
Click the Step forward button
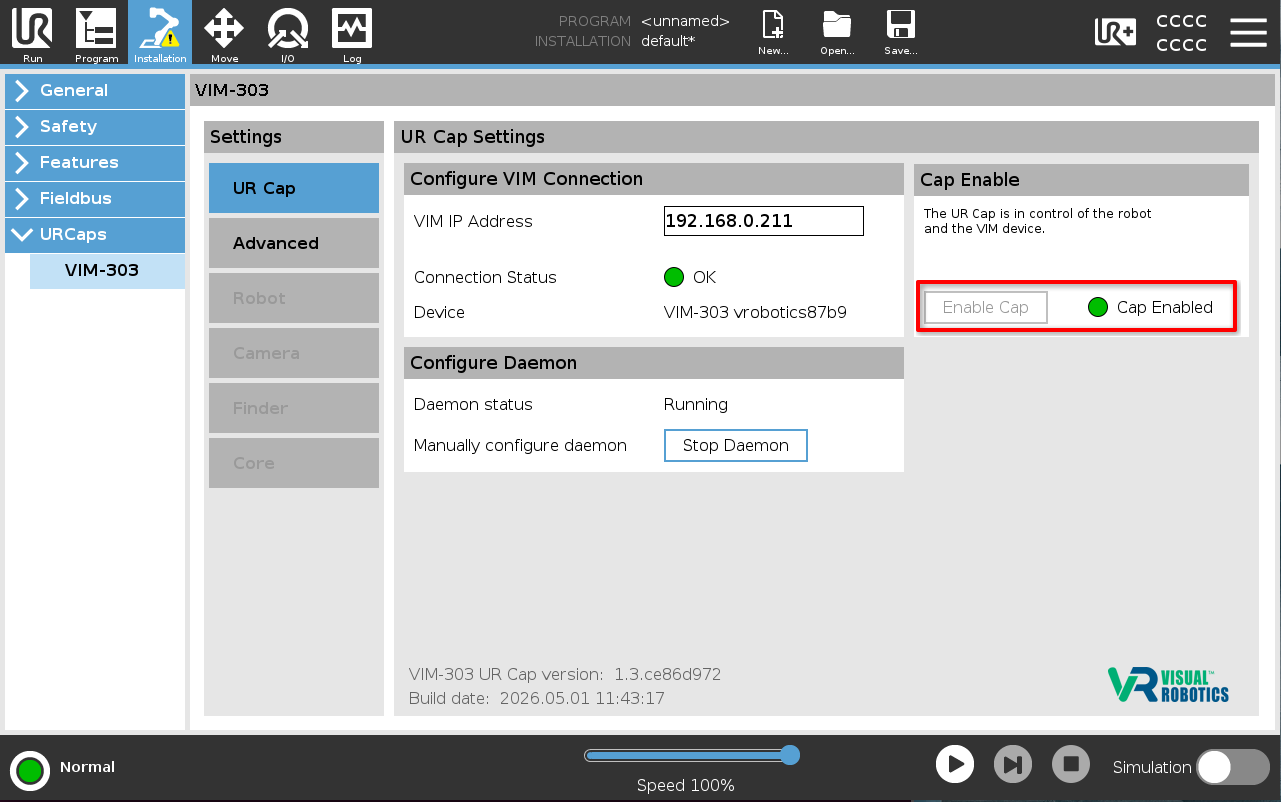pos(1013,765)
